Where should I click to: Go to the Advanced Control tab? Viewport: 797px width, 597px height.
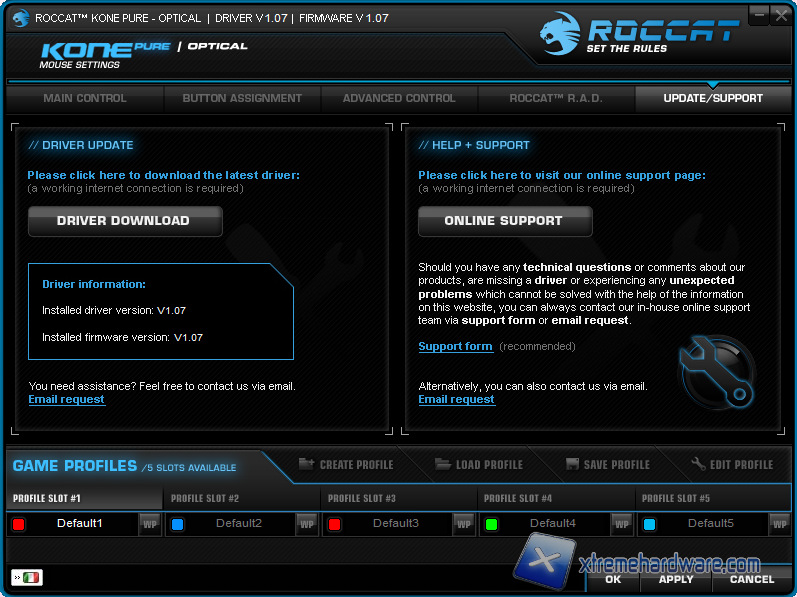click(x=399, y=98)
